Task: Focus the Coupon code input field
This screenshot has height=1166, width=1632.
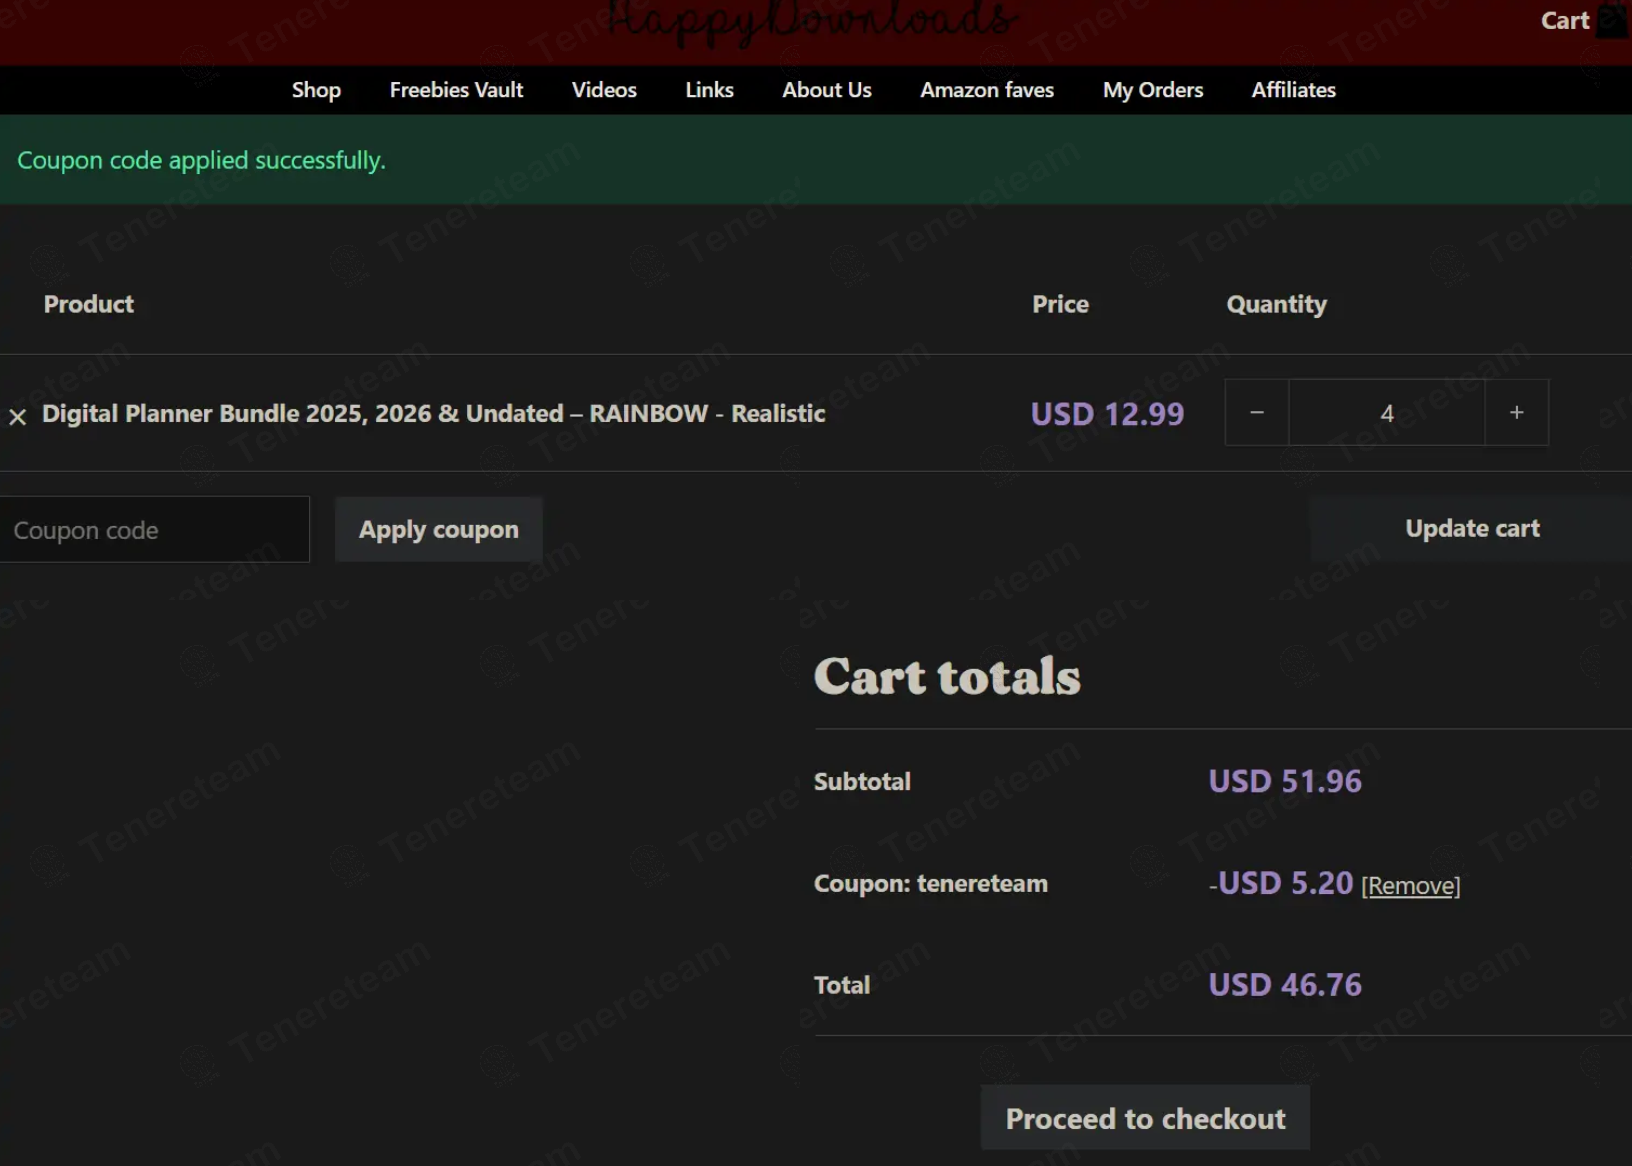Action: 154,530
